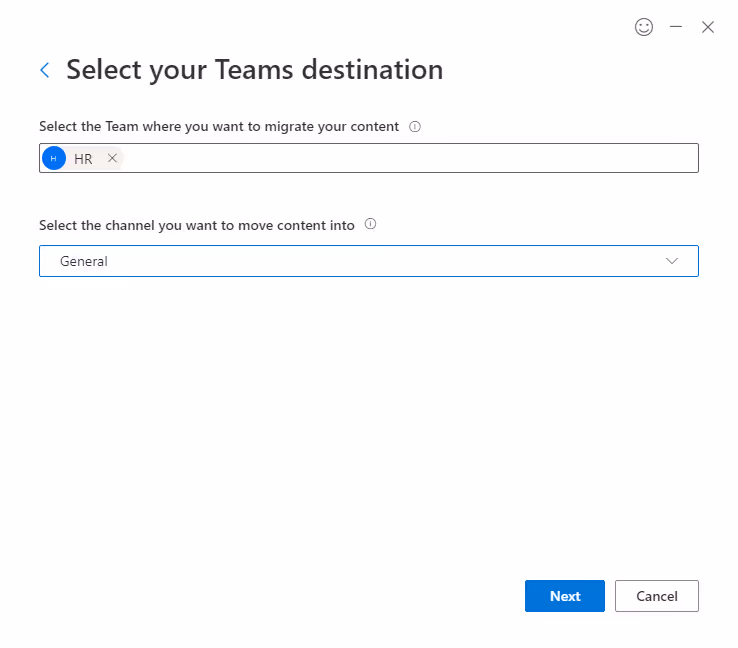
Task: Click the Cancel button
Action: tap(657, 596)
